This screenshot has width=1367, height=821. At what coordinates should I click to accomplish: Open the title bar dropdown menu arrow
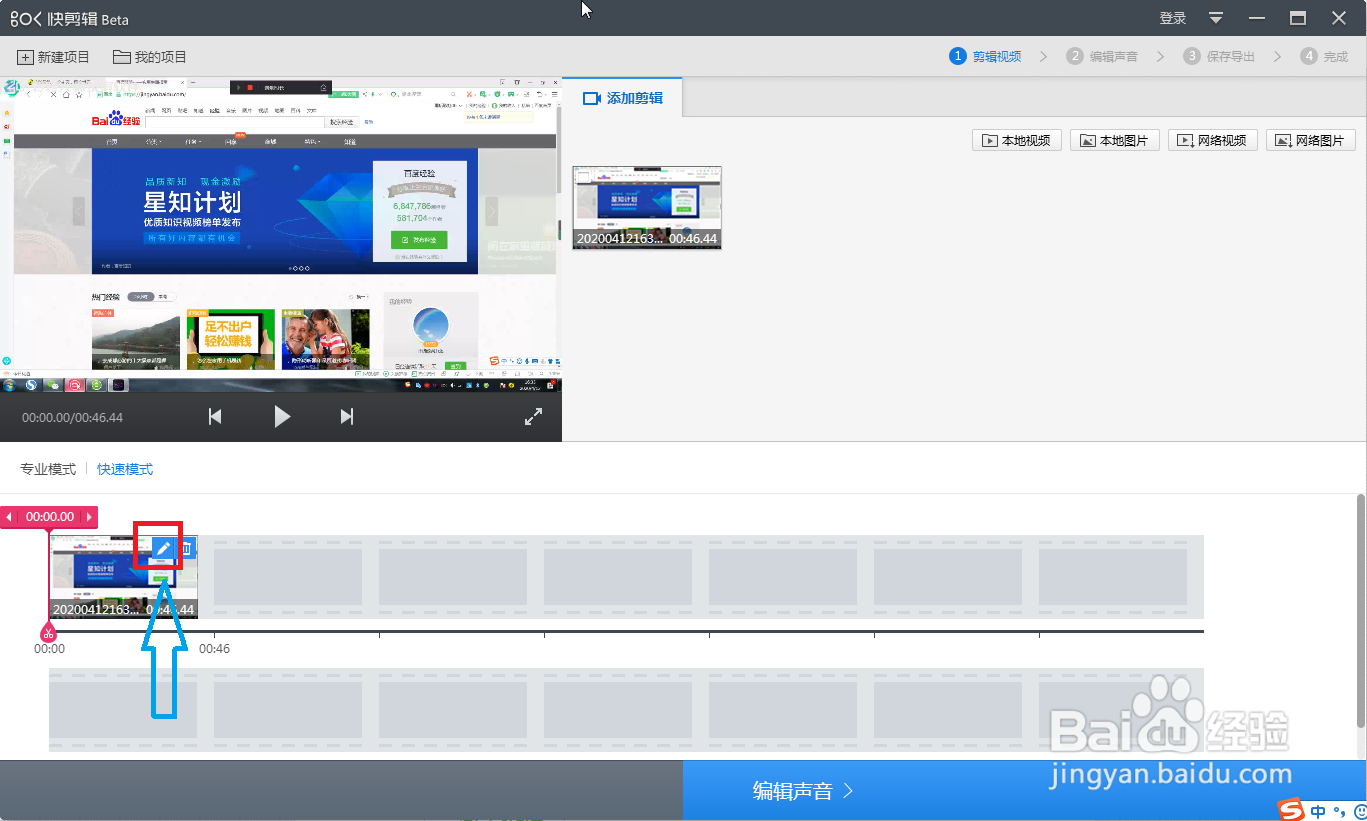coord(1216,18)
